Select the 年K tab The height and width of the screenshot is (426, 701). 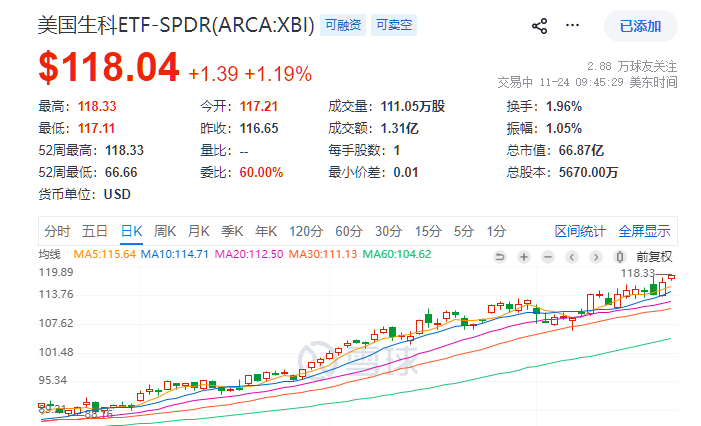point(266,232)
